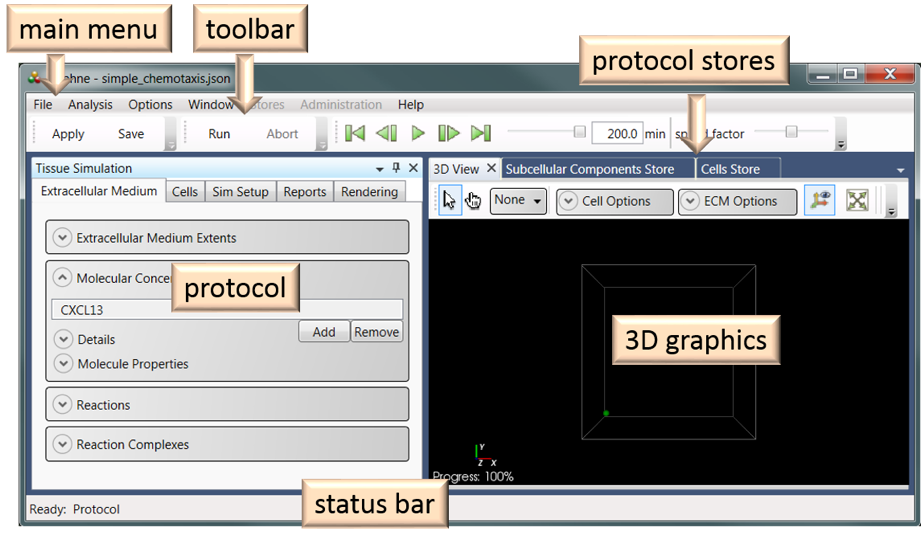Open the playback toolbar overflow handle

point(841,134)
